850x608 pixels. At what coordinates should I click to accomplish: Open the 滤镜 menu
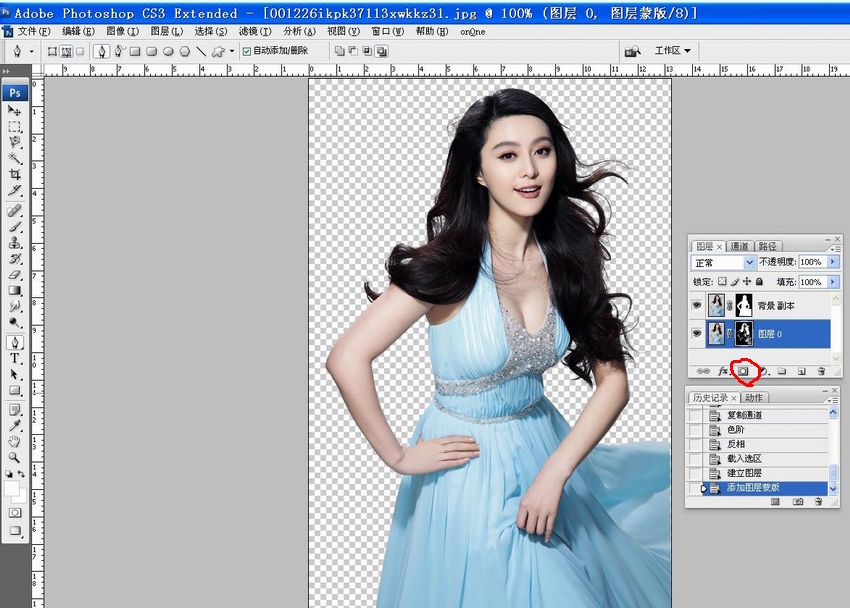click(x=254, y=31)
